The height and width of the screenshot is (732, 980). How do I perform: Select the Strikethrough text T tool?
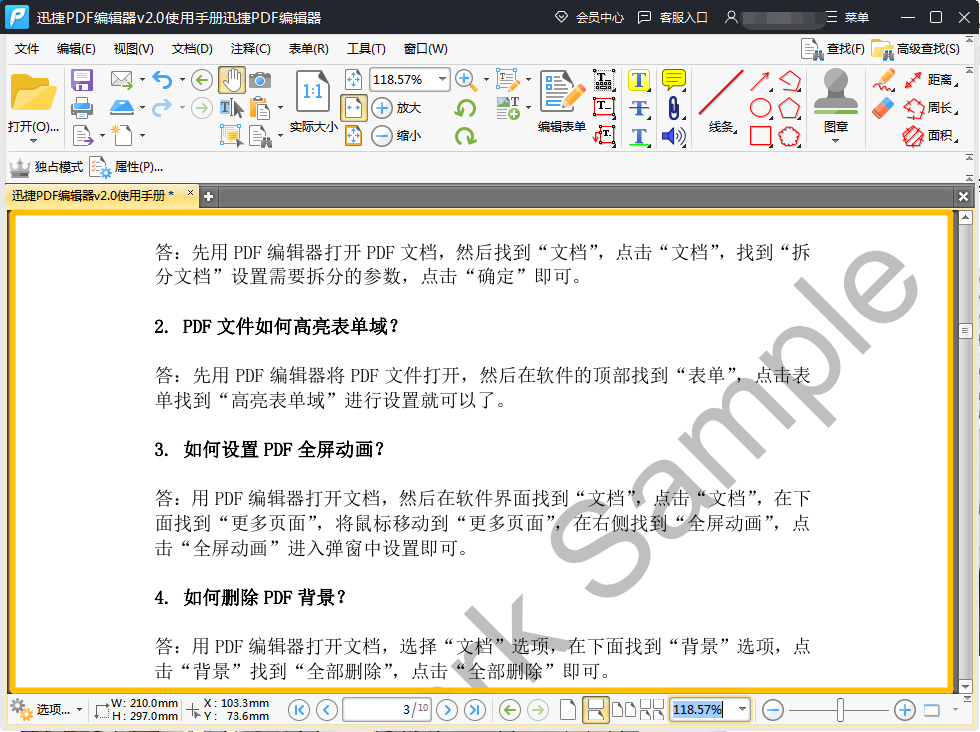tap(639, 108)
